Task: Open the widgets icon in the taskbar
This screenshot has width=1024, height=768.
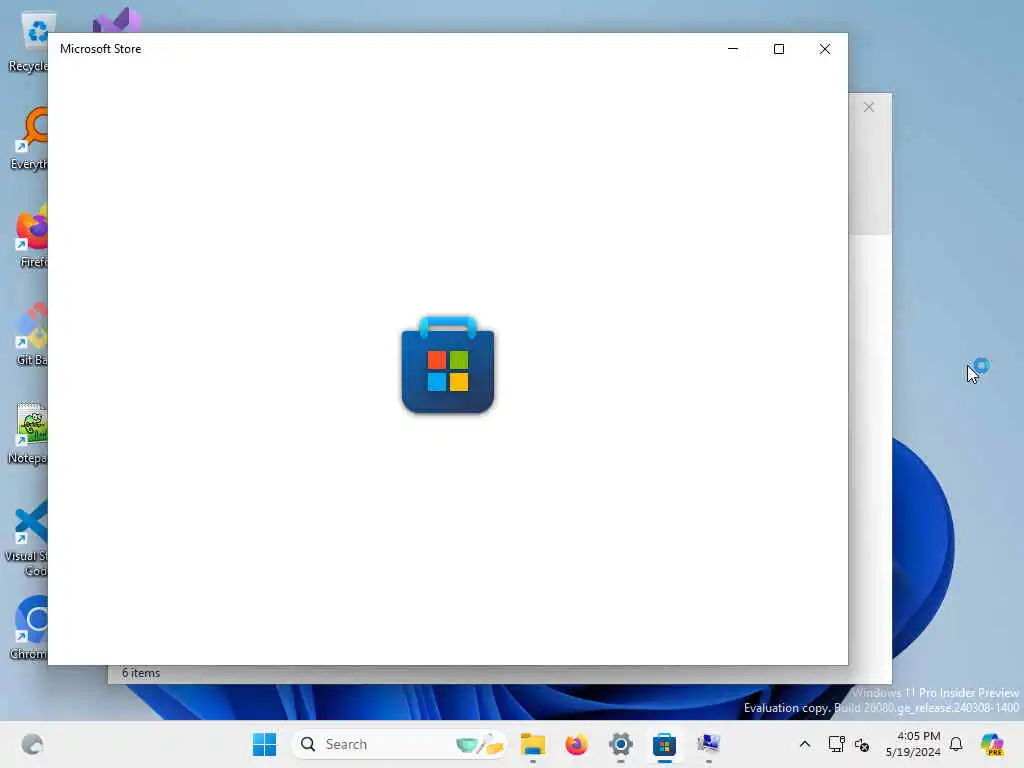Action: [x=32, y=744]
